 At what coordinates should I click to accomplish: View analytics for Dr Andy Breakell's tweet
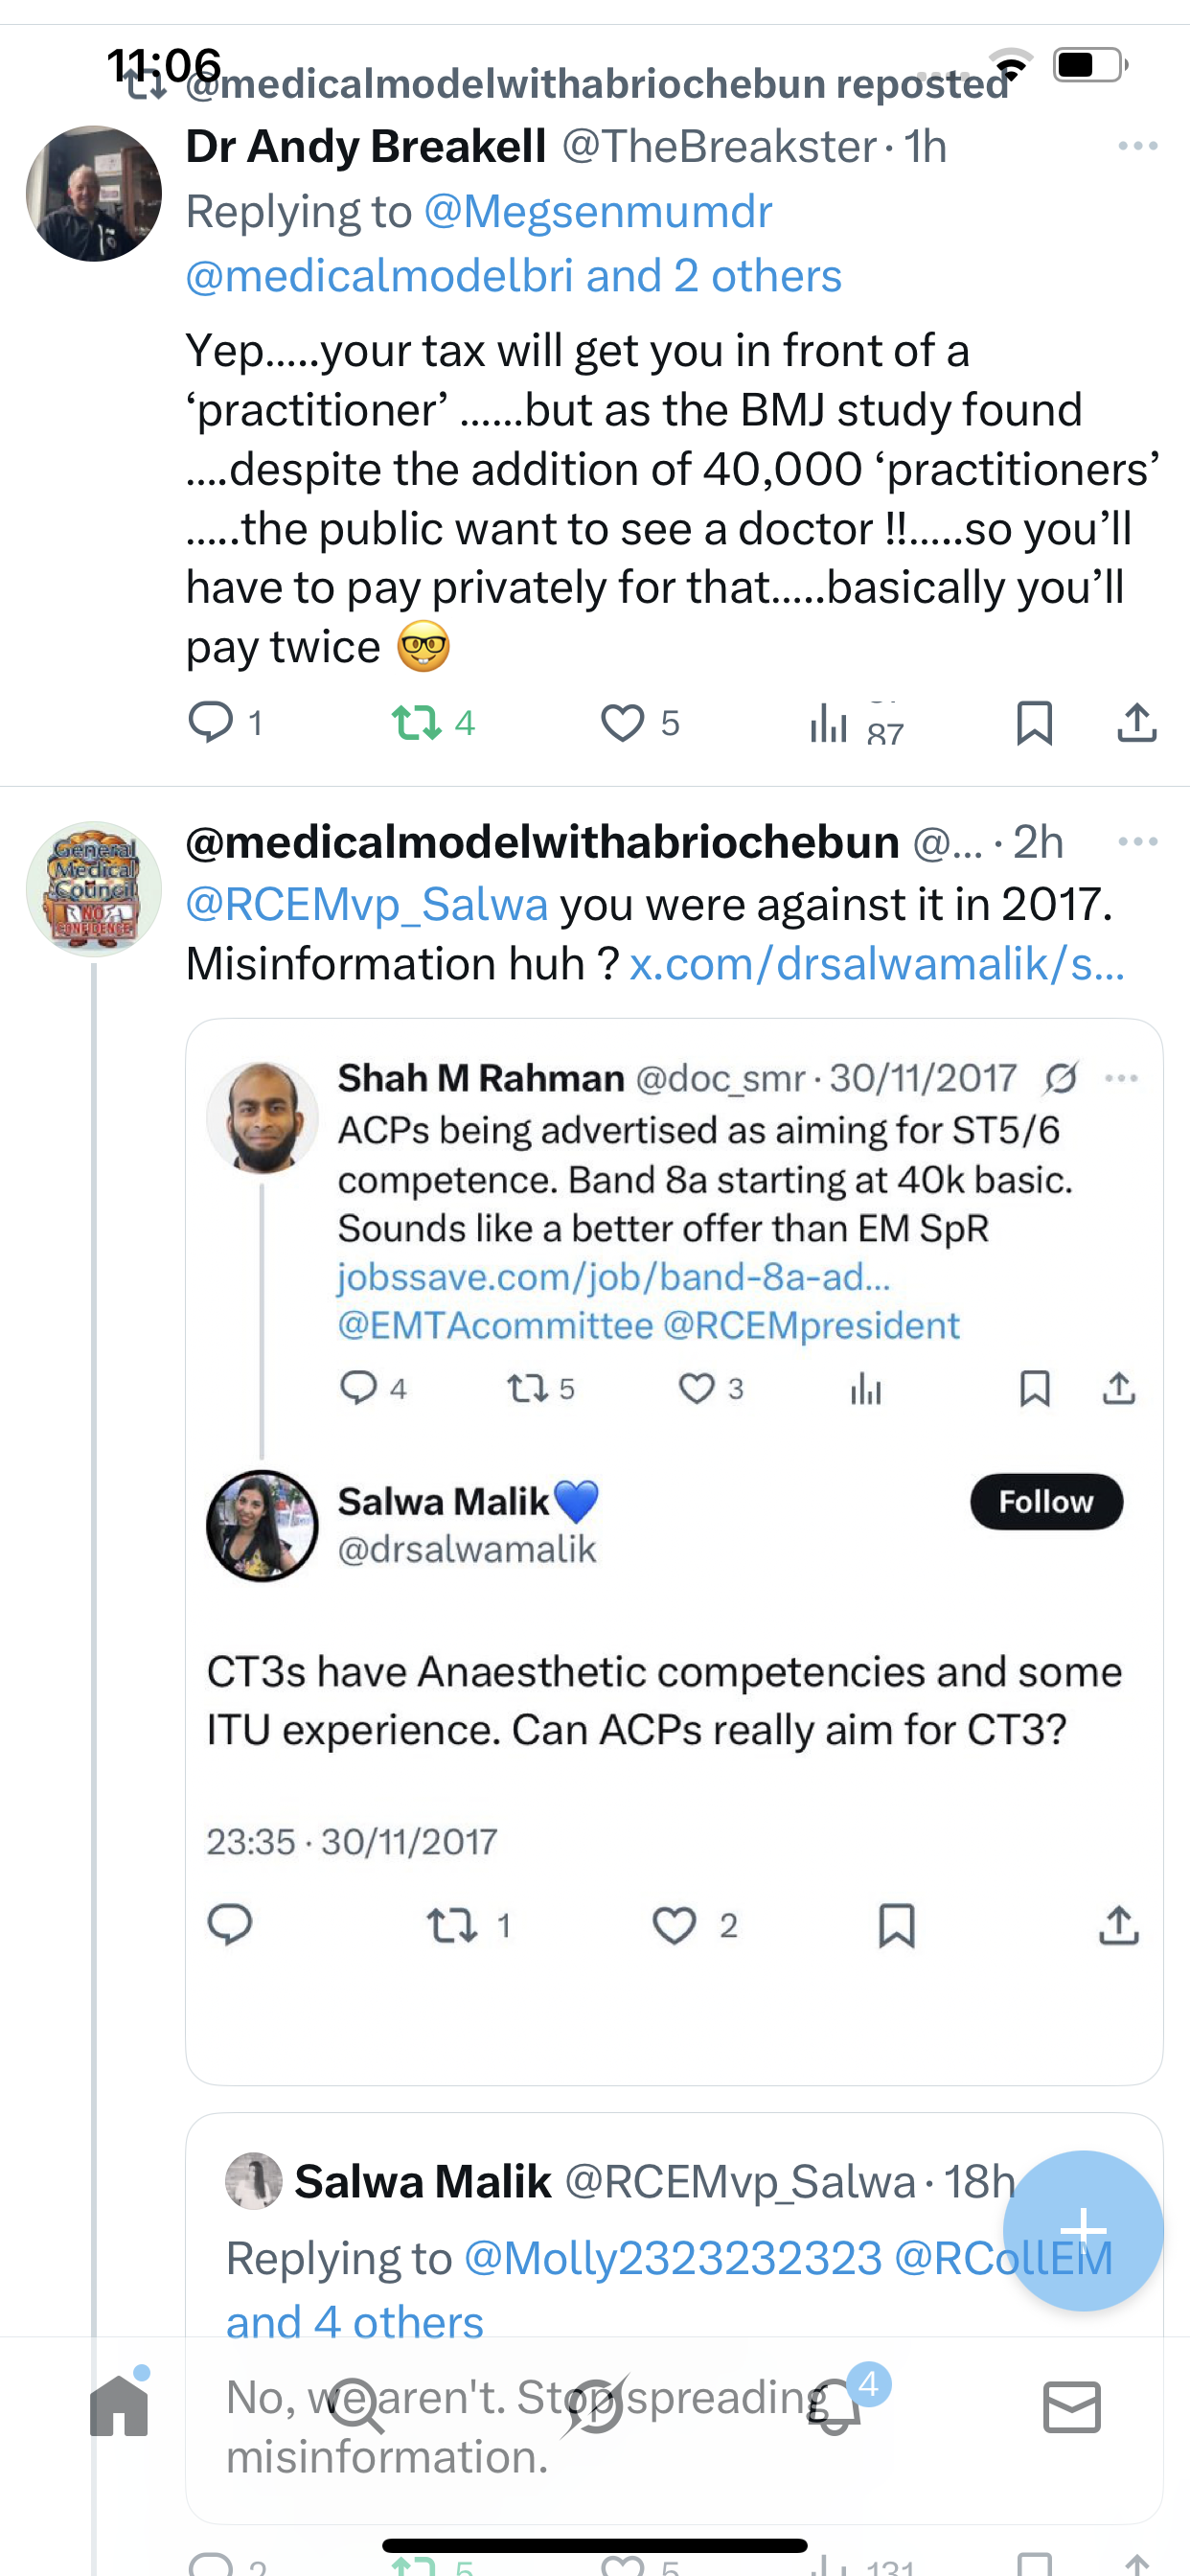(830, 723)
